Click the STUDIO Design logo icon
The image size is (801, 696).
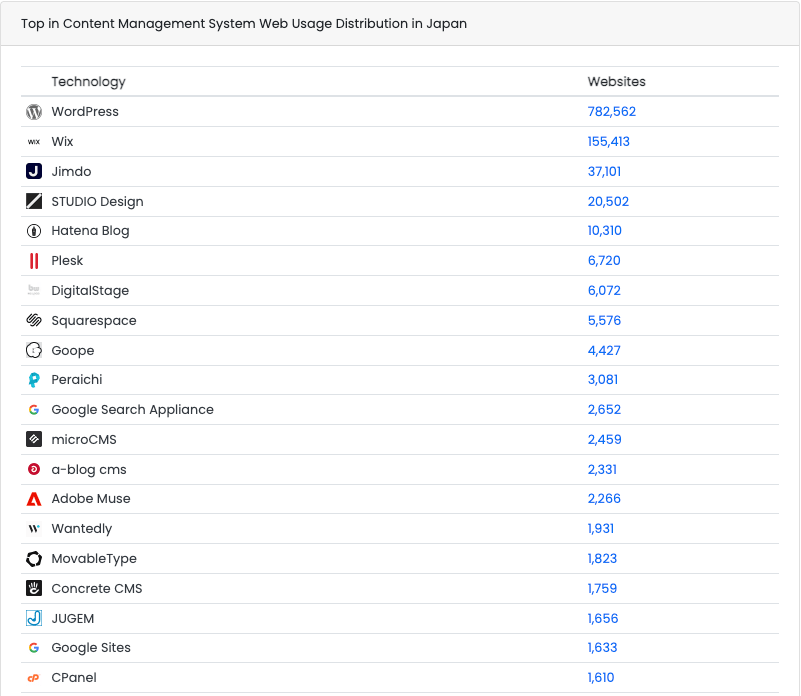coord(34,201)
